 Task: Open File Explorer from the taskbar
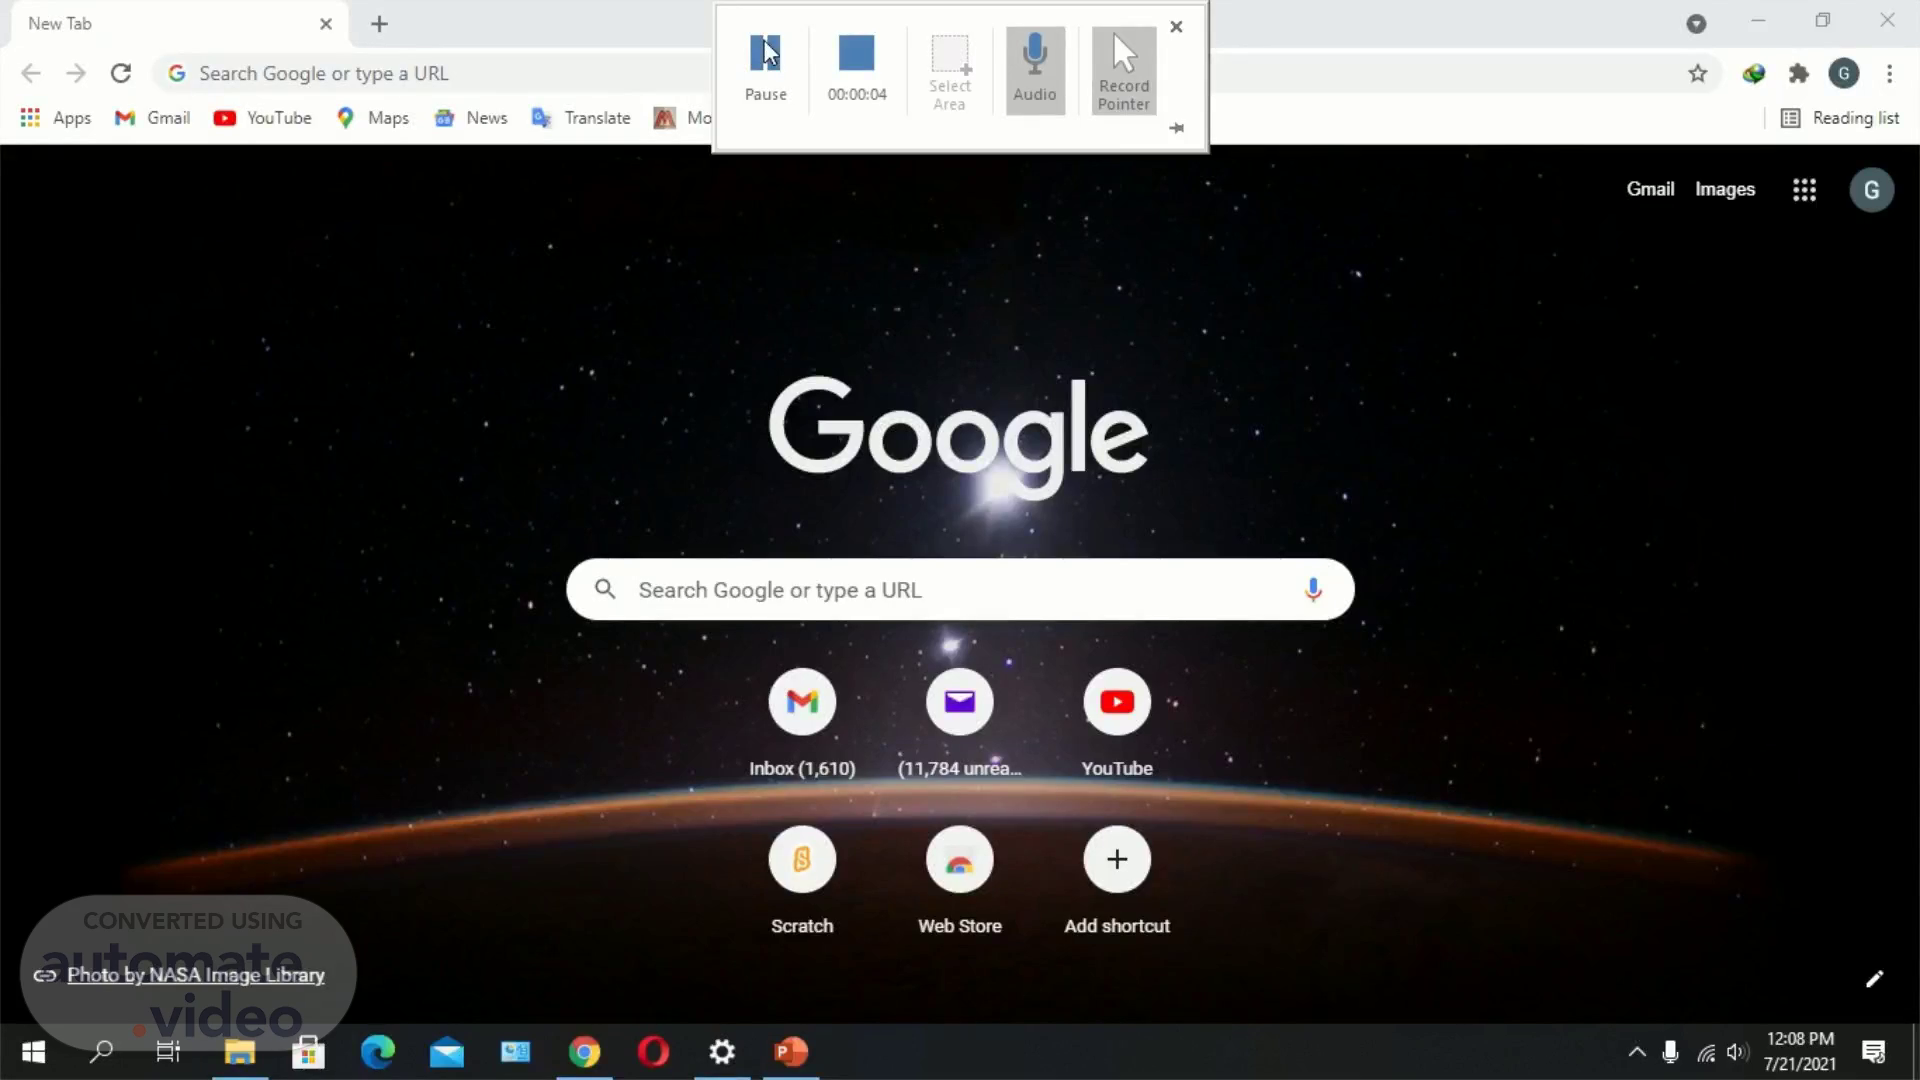coord(239,1052)
